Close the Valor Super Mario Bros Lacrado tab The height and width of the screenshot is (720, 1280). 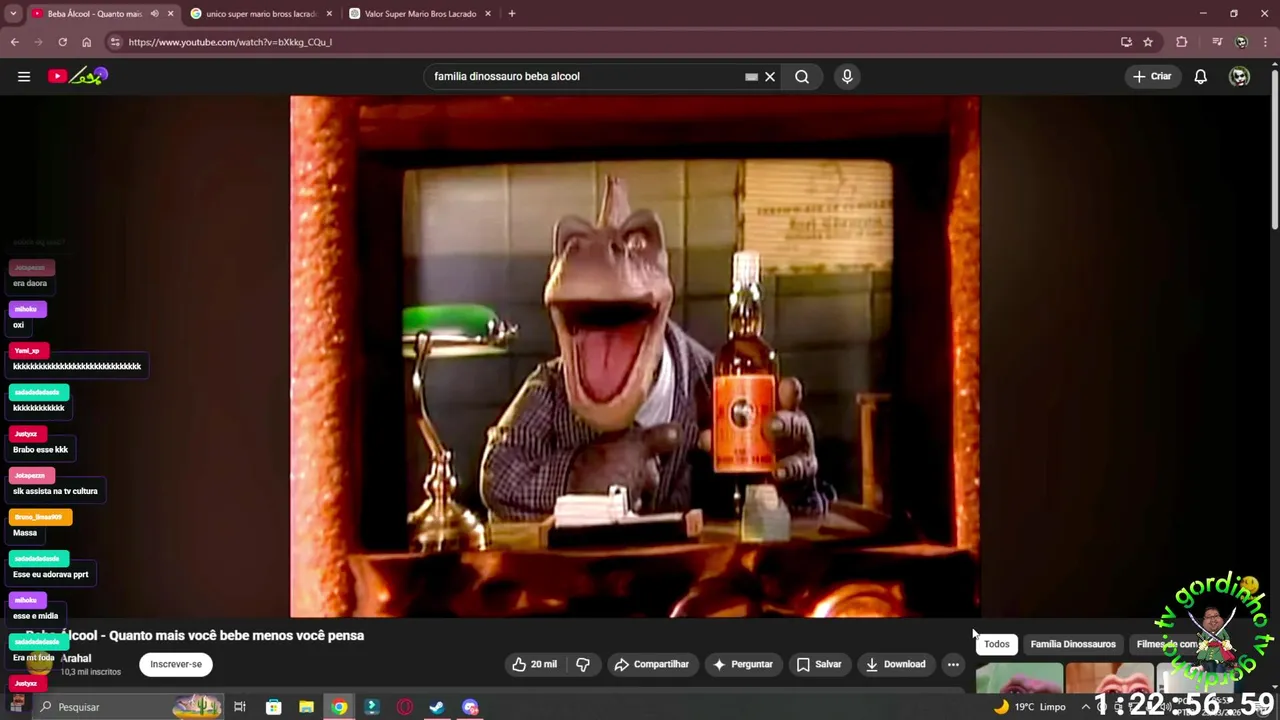point(488,14)
